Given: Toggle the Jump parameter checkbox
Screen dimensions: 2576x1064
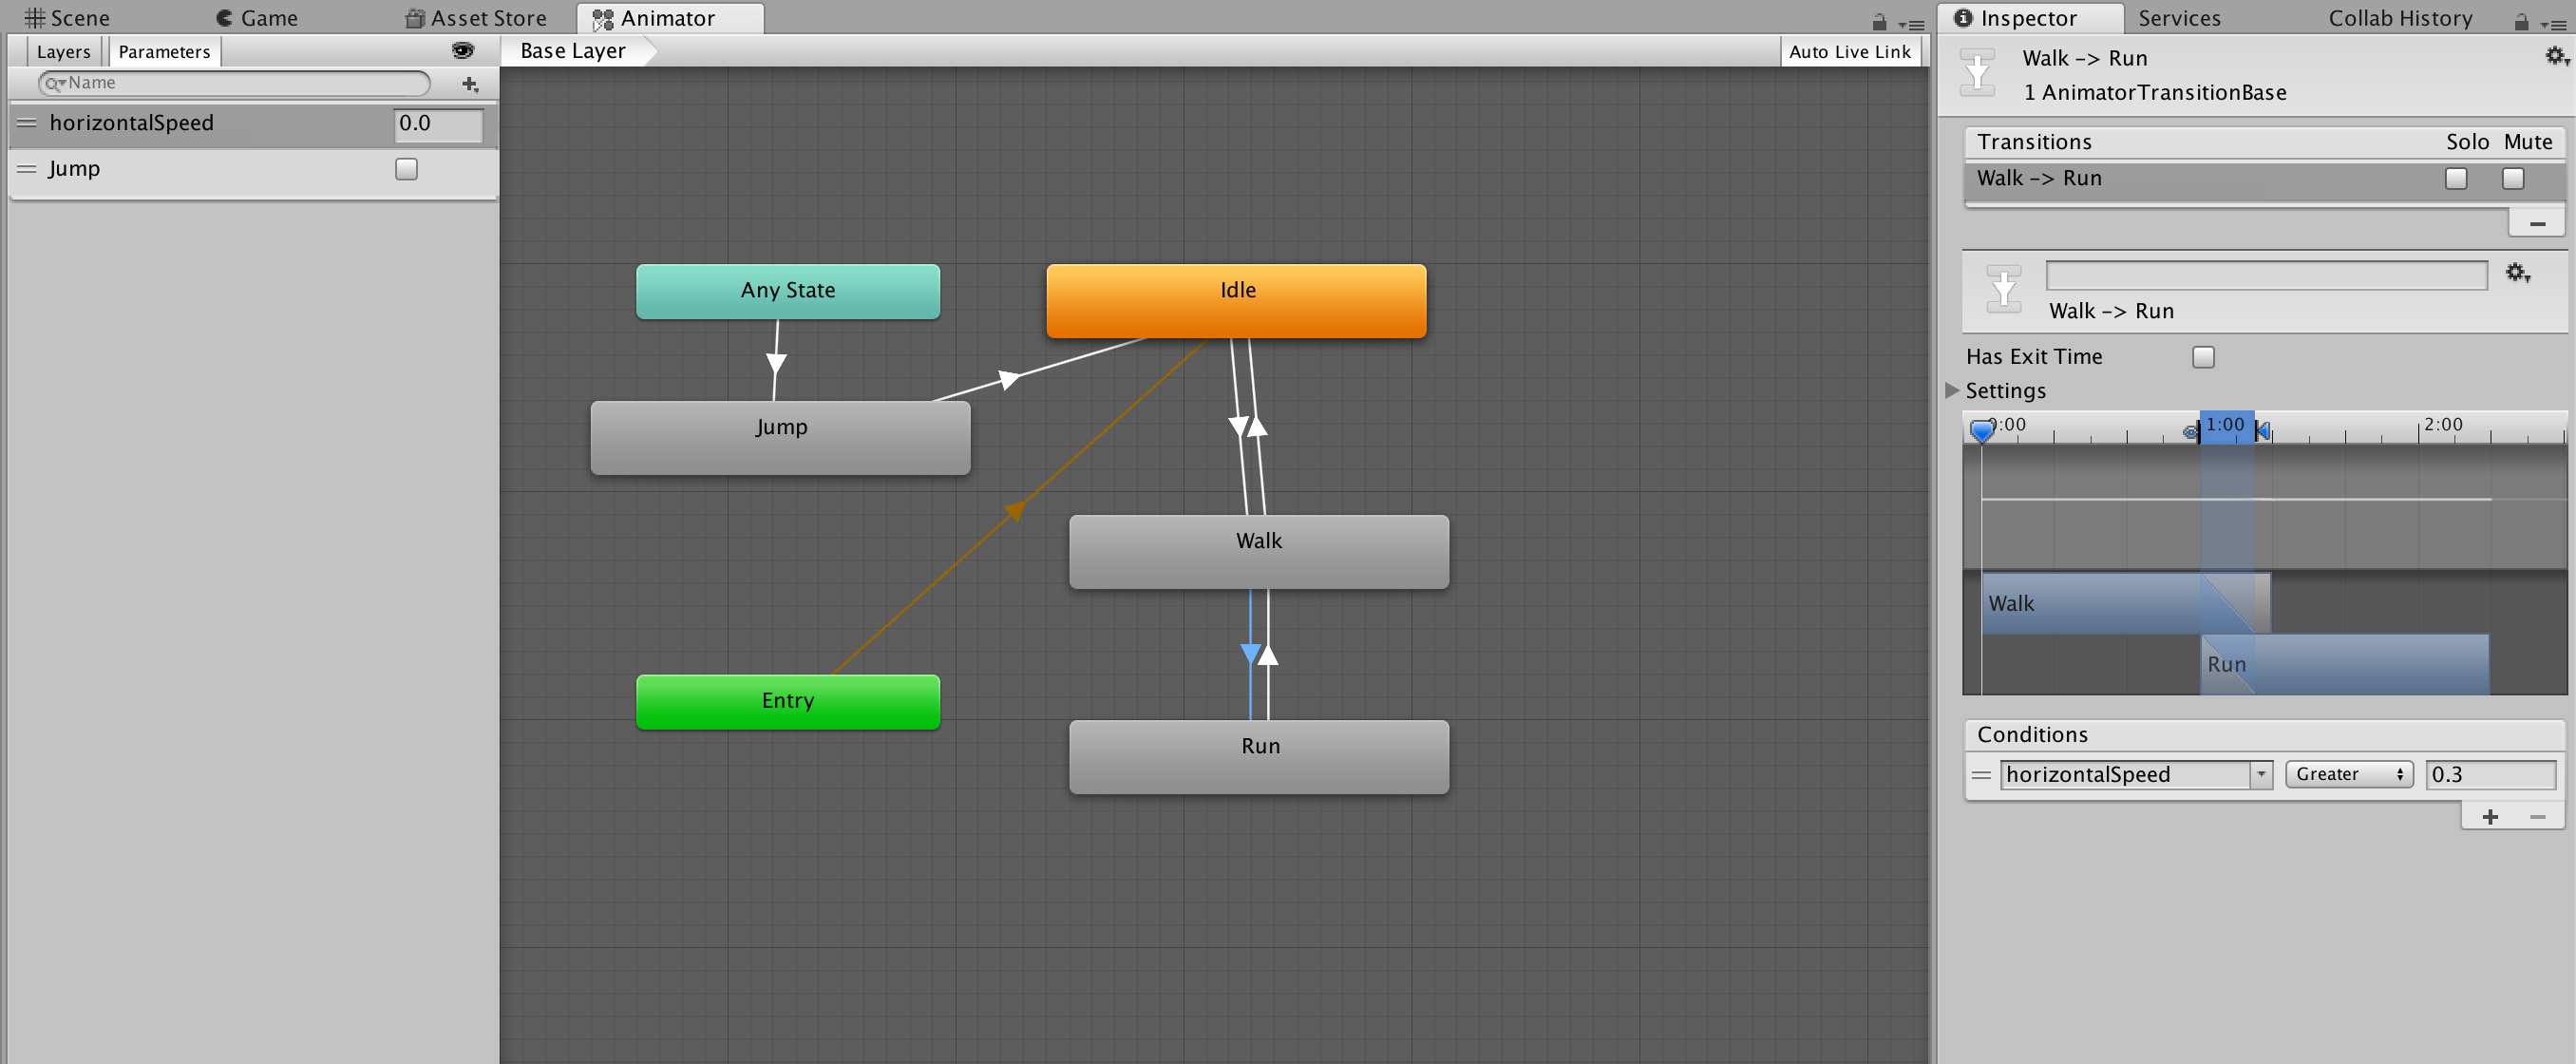Looking at the screenshot, I should 407,167.
